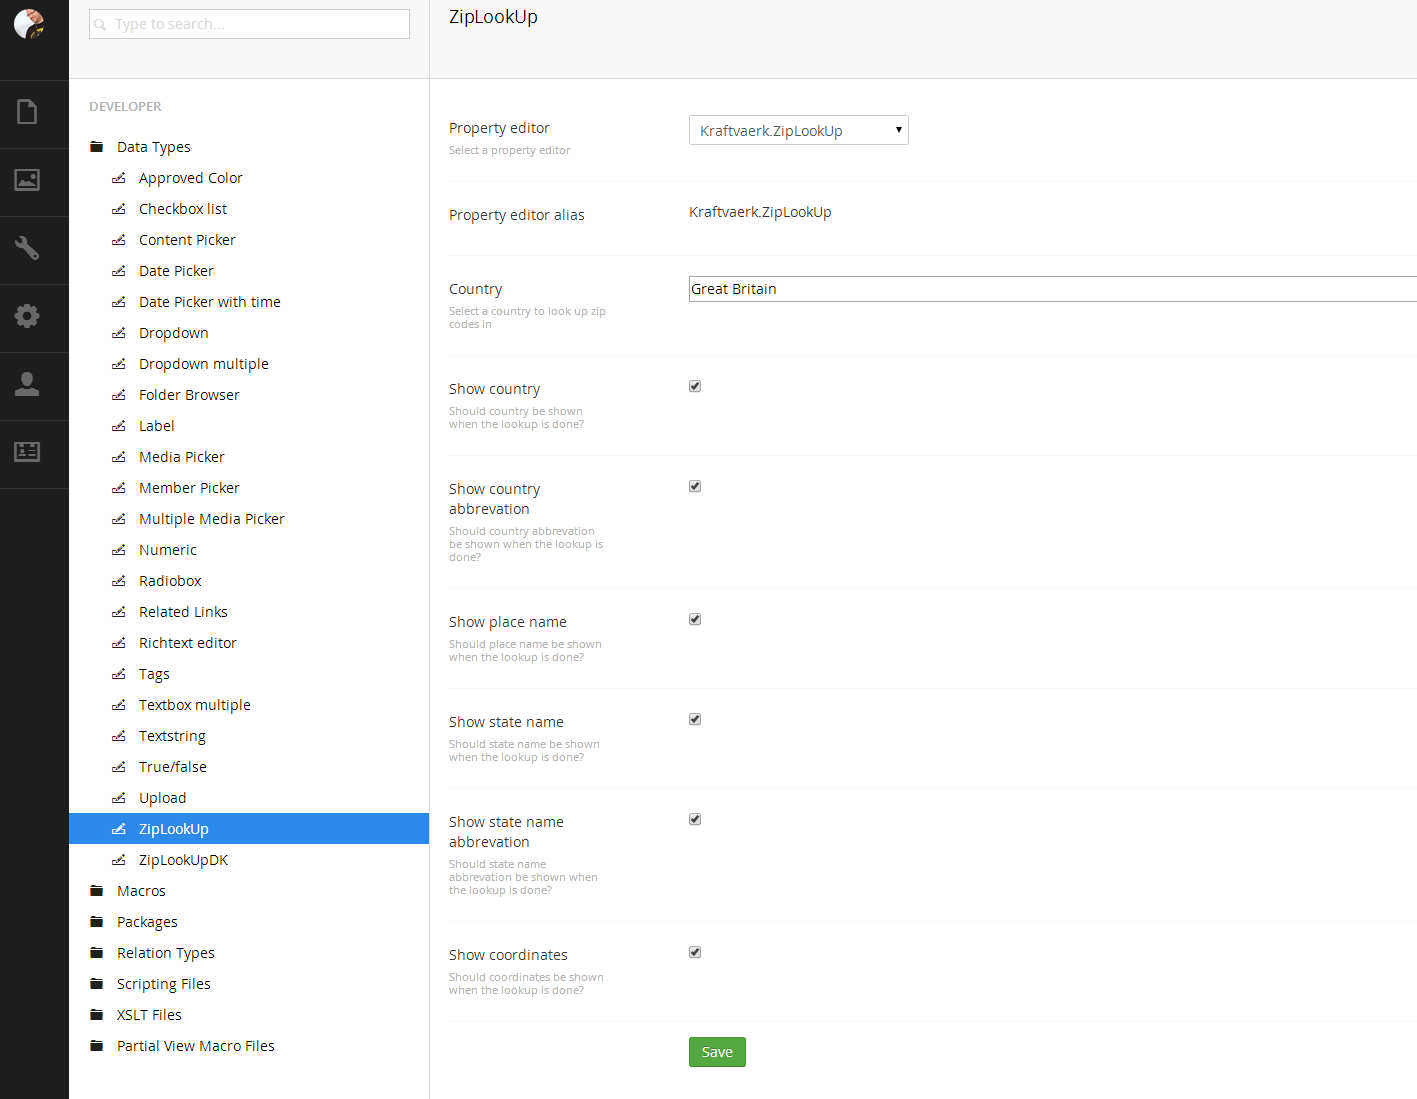Click the user avatar picture
This screenshot has height=1099, width=1417.
[29, 23]
